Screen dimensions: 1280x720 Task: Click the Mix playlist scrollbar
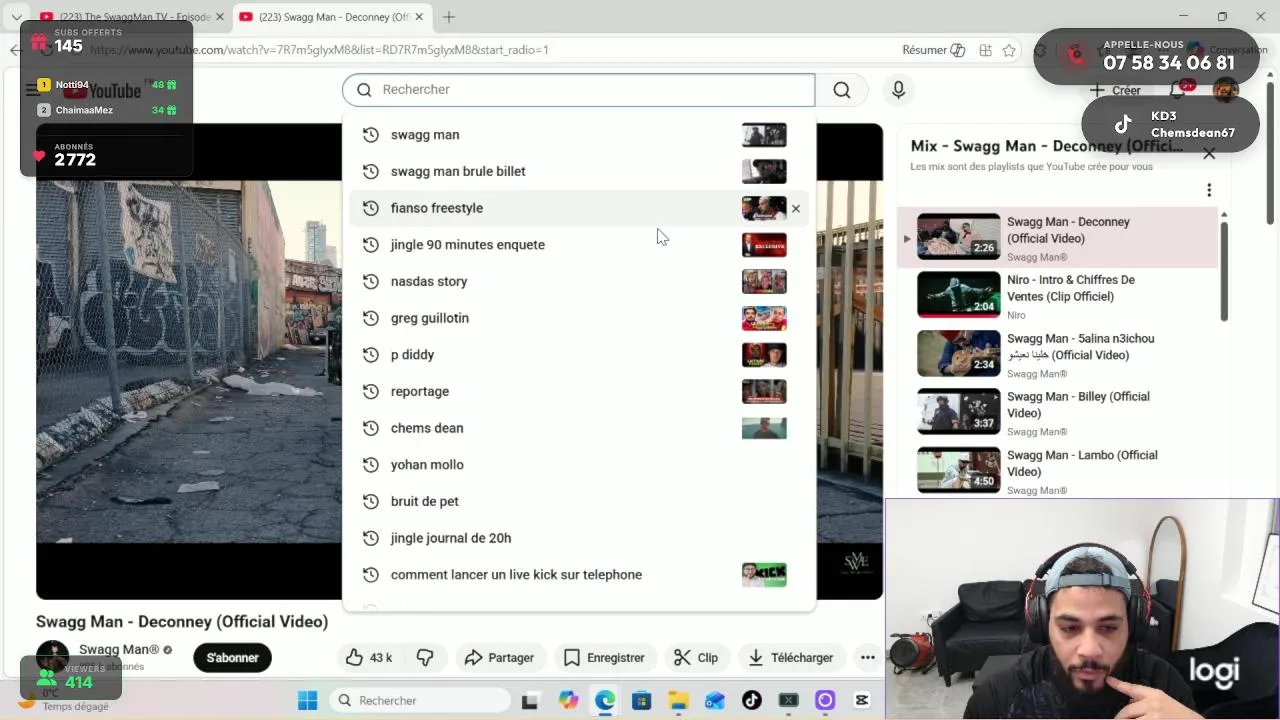click(1224, 270)
